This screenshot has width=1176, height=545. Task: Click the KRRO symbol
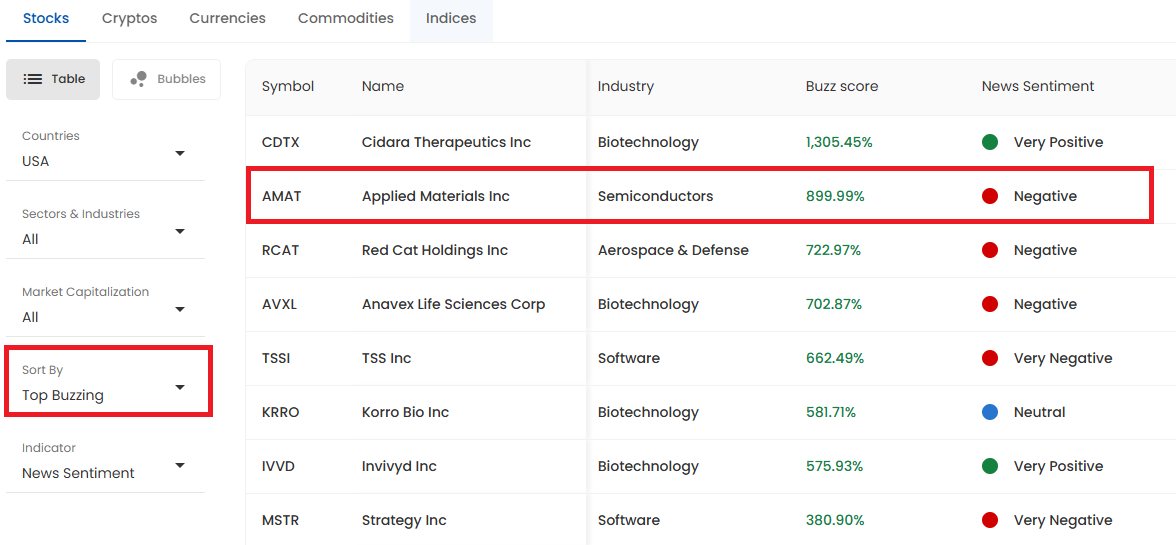[280, 412]
